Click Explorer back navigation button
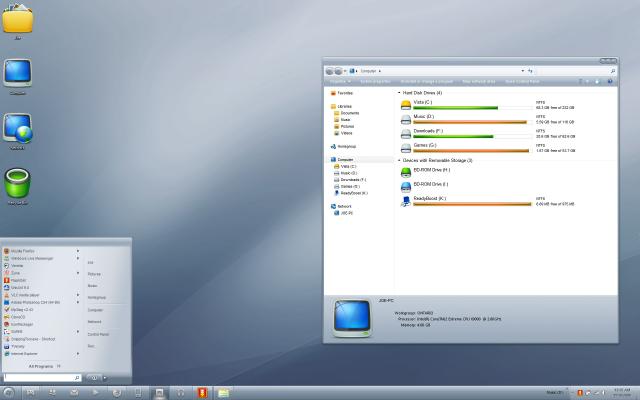The height and width of the screenshot is (400, 640). coord(329,71)
